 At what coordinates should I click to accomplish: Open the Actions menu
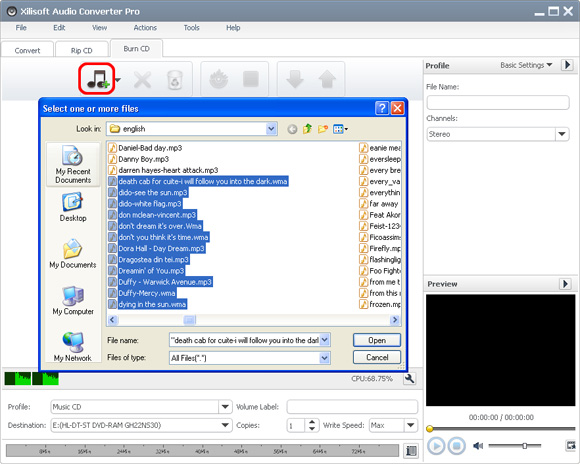pyautogui.click(x=145, y=28)
